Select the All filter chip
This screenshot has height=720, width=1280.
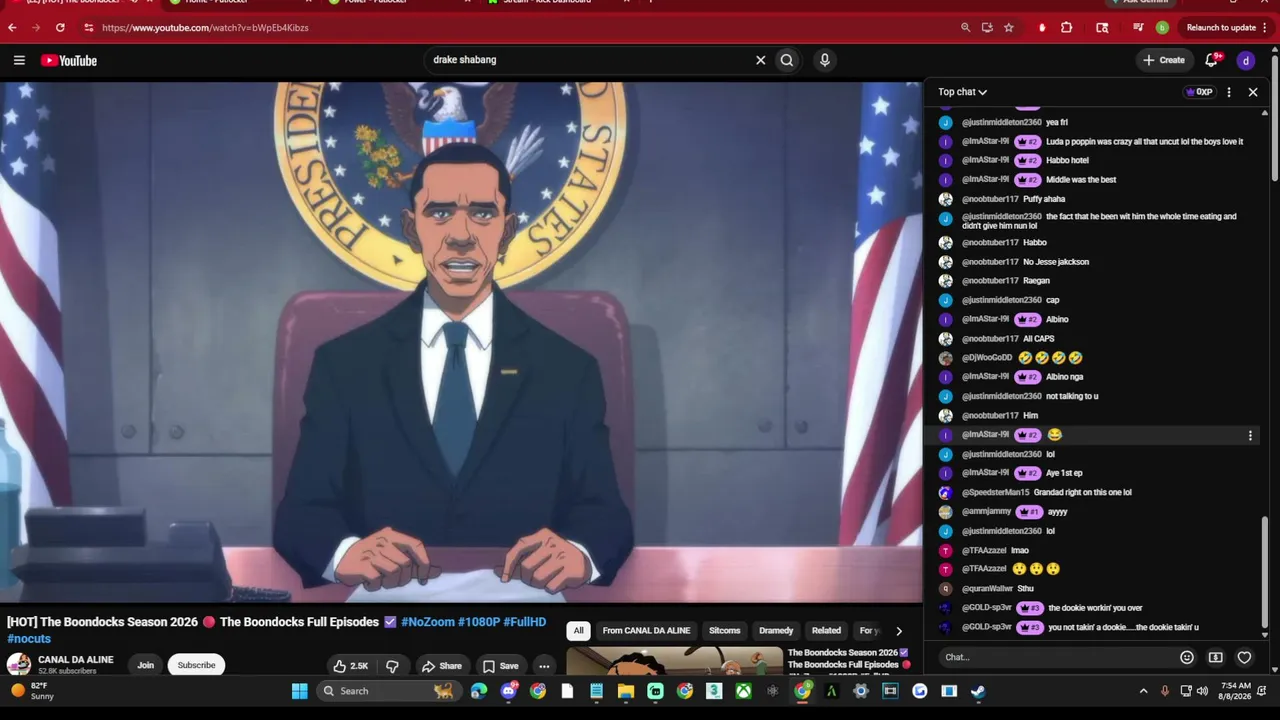(578, 631)
